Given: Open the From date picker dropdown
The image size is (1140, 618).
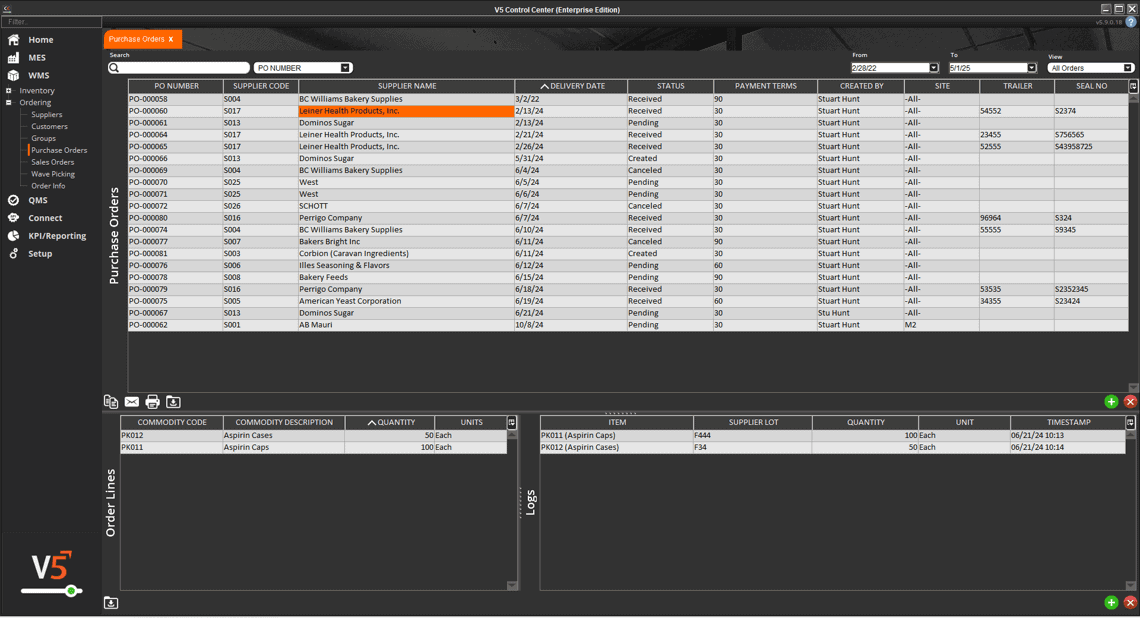Looking at the screenshot, I should pos(934,68).
